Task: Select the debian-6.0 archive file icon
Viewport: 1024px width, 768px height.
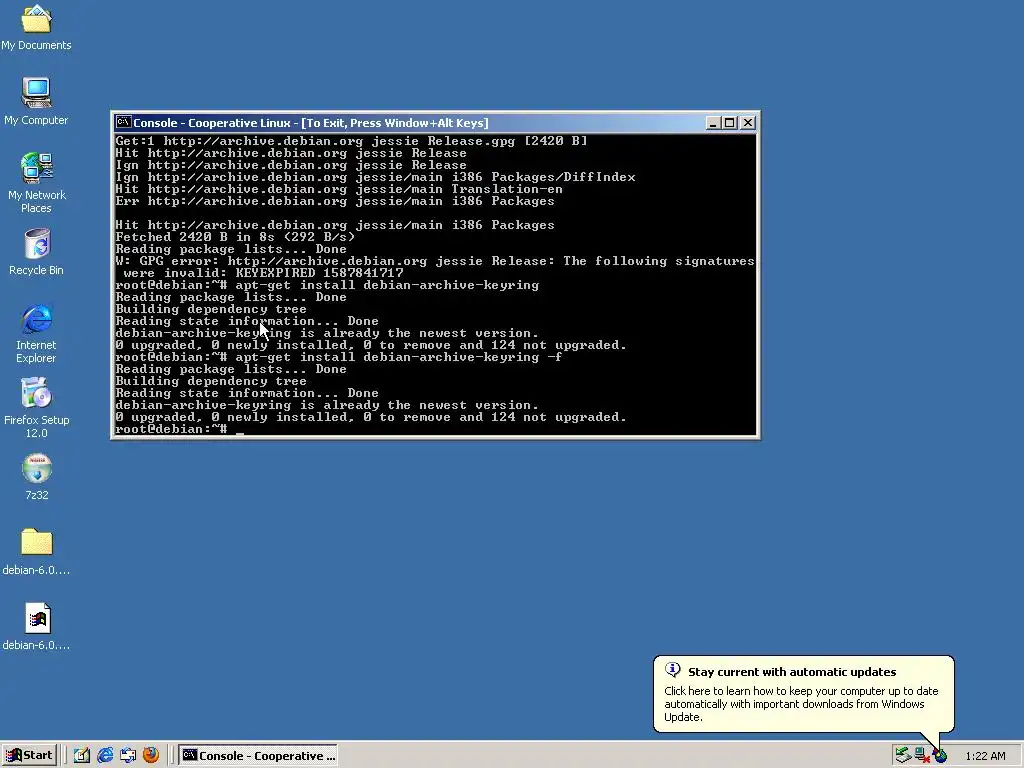Action: point(37,627)
